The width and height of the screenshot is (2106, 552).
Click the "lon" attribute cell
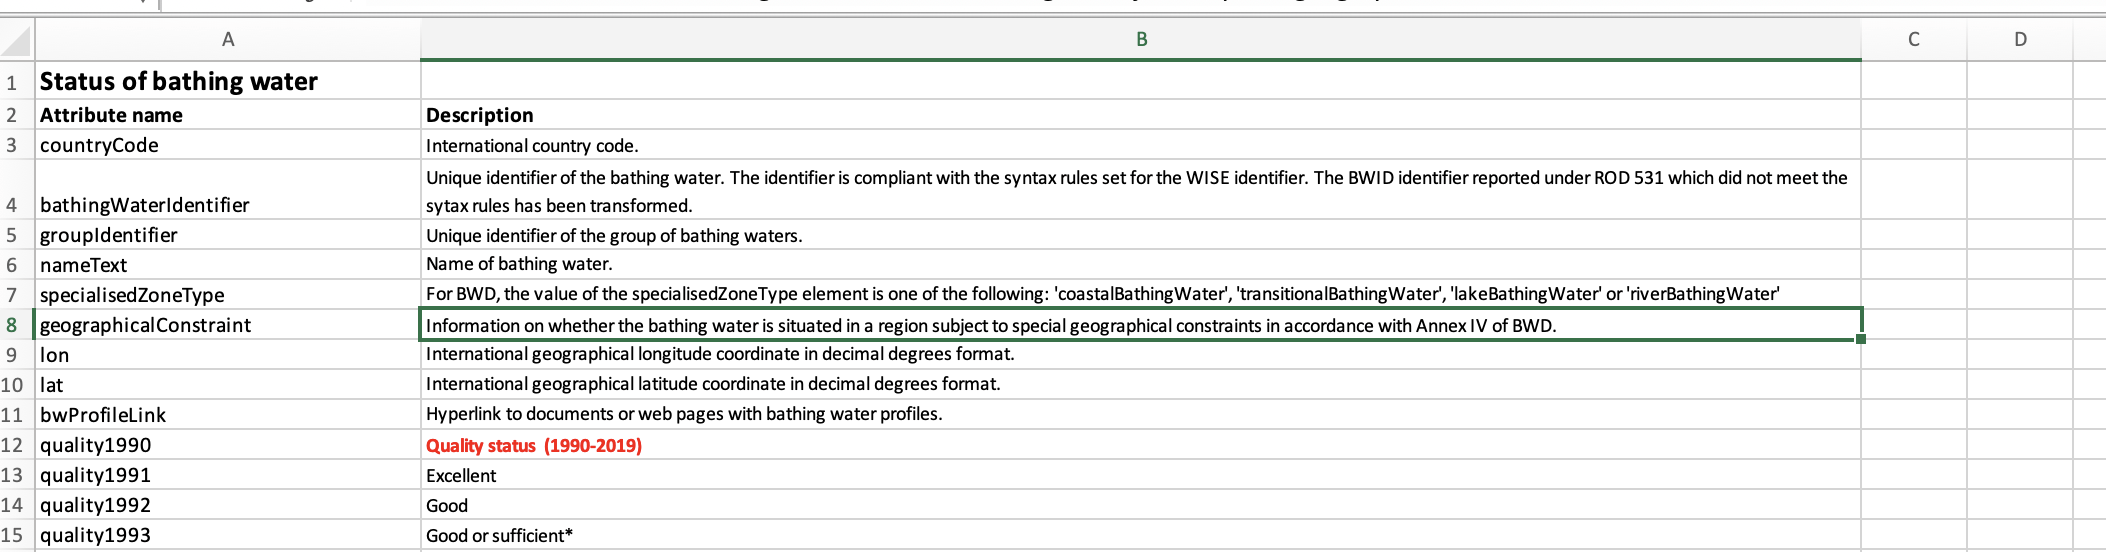(55, 355)
